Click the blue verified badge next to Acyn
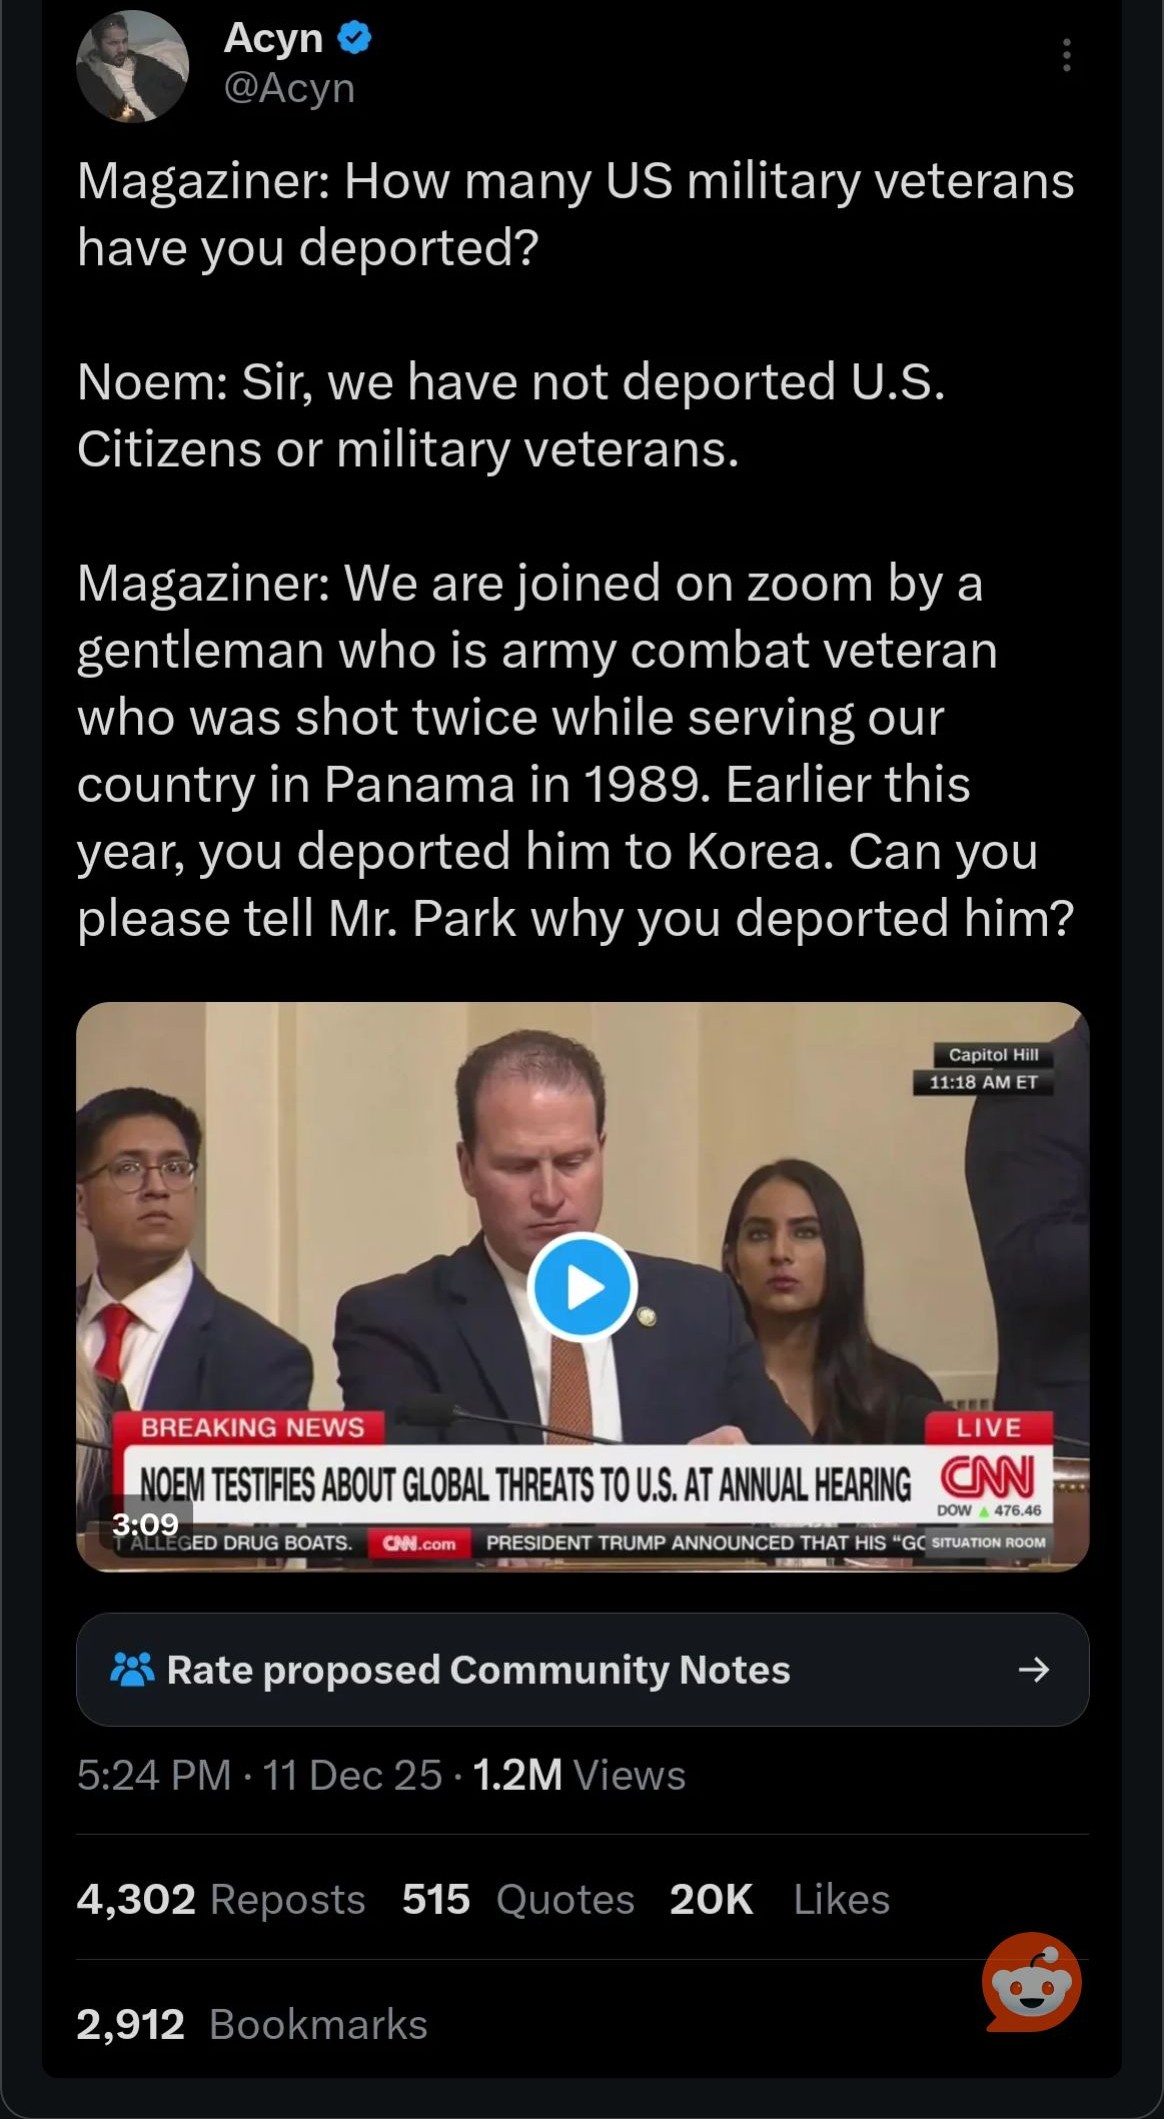This screenshot has width=1164, height=2119. [355, 38]
